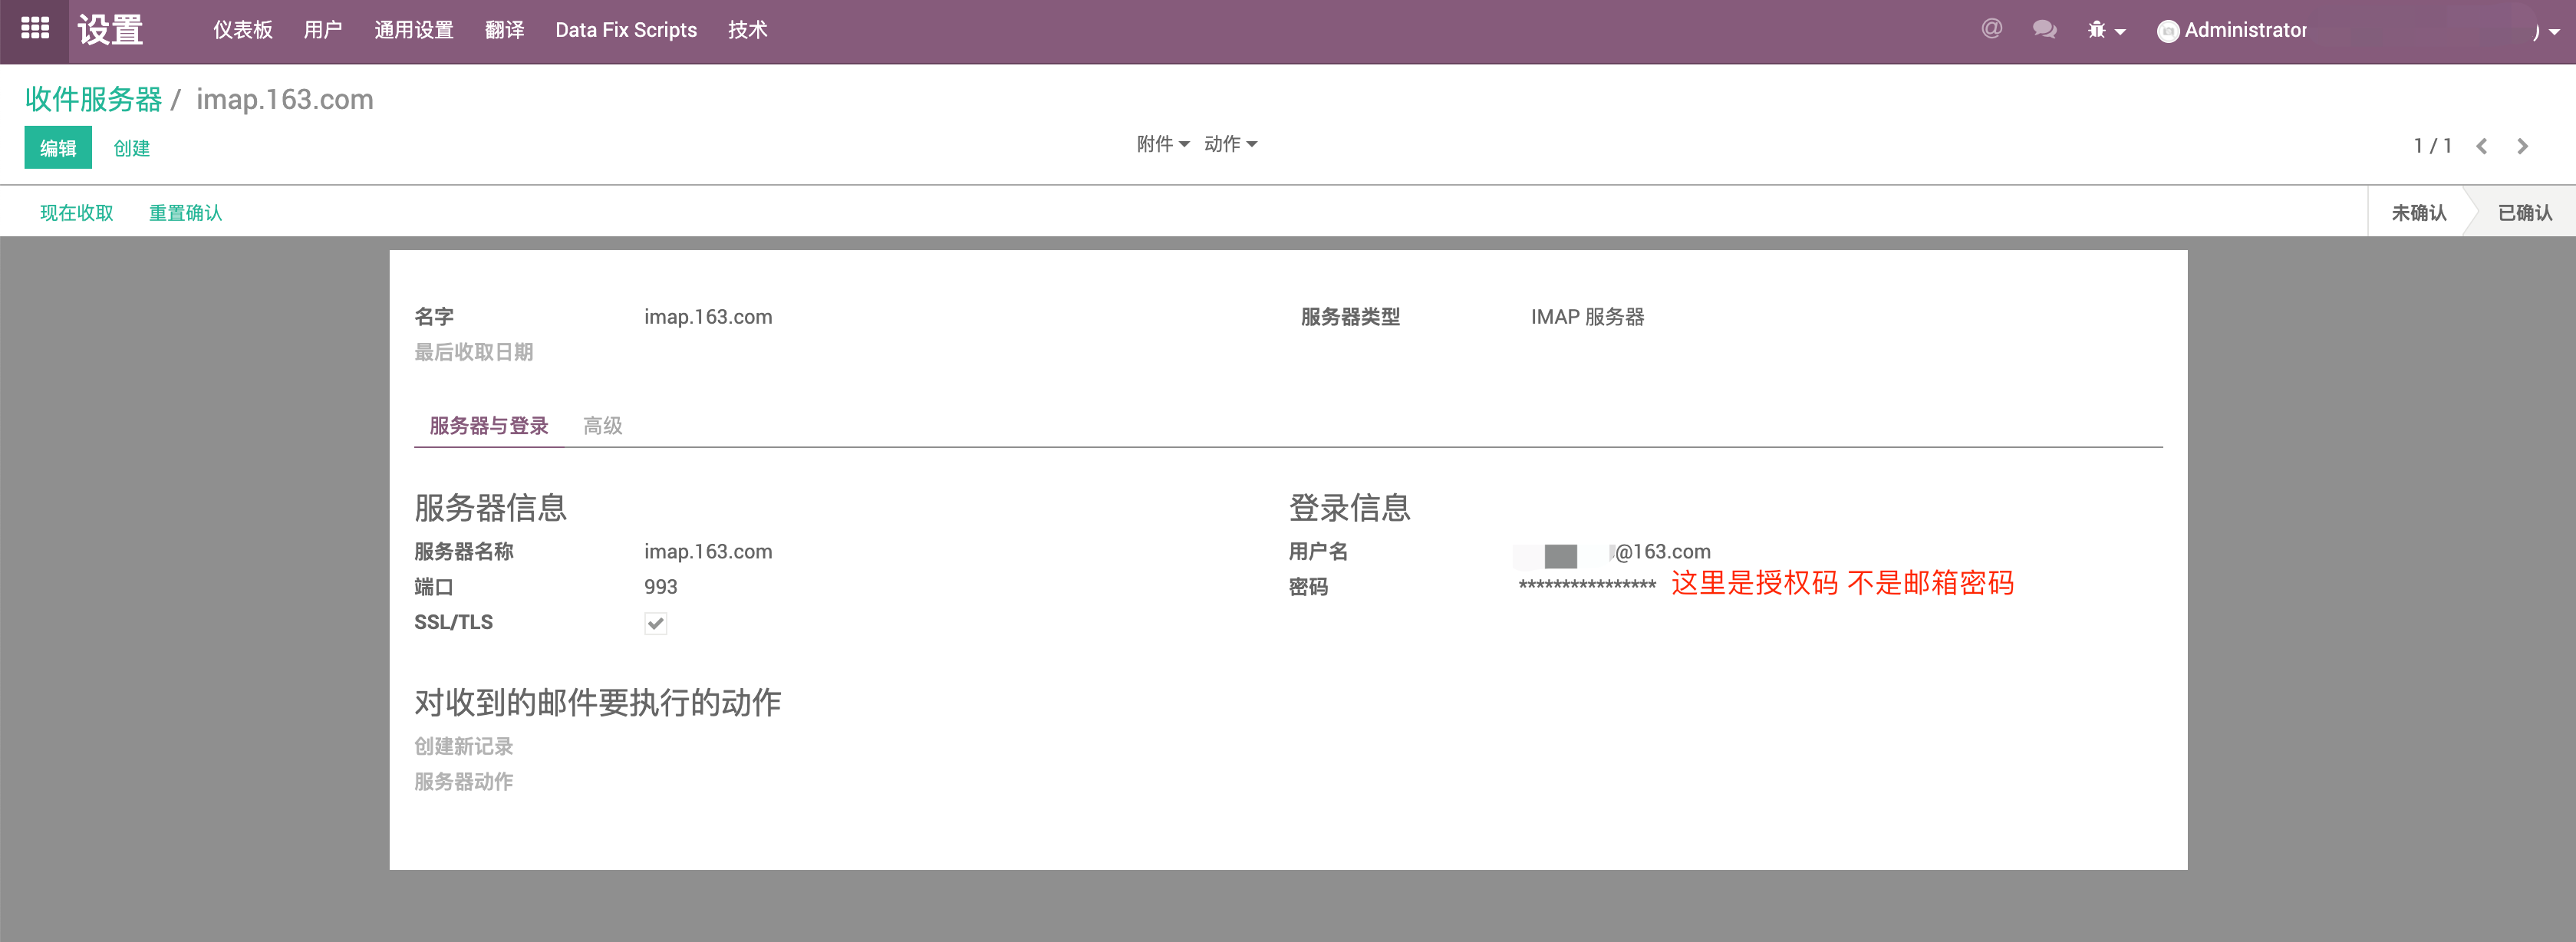The height and width of the screenshot is (942, 2576).
Task: Open Data Fix Scripts menu
Action: coord(625,30)
